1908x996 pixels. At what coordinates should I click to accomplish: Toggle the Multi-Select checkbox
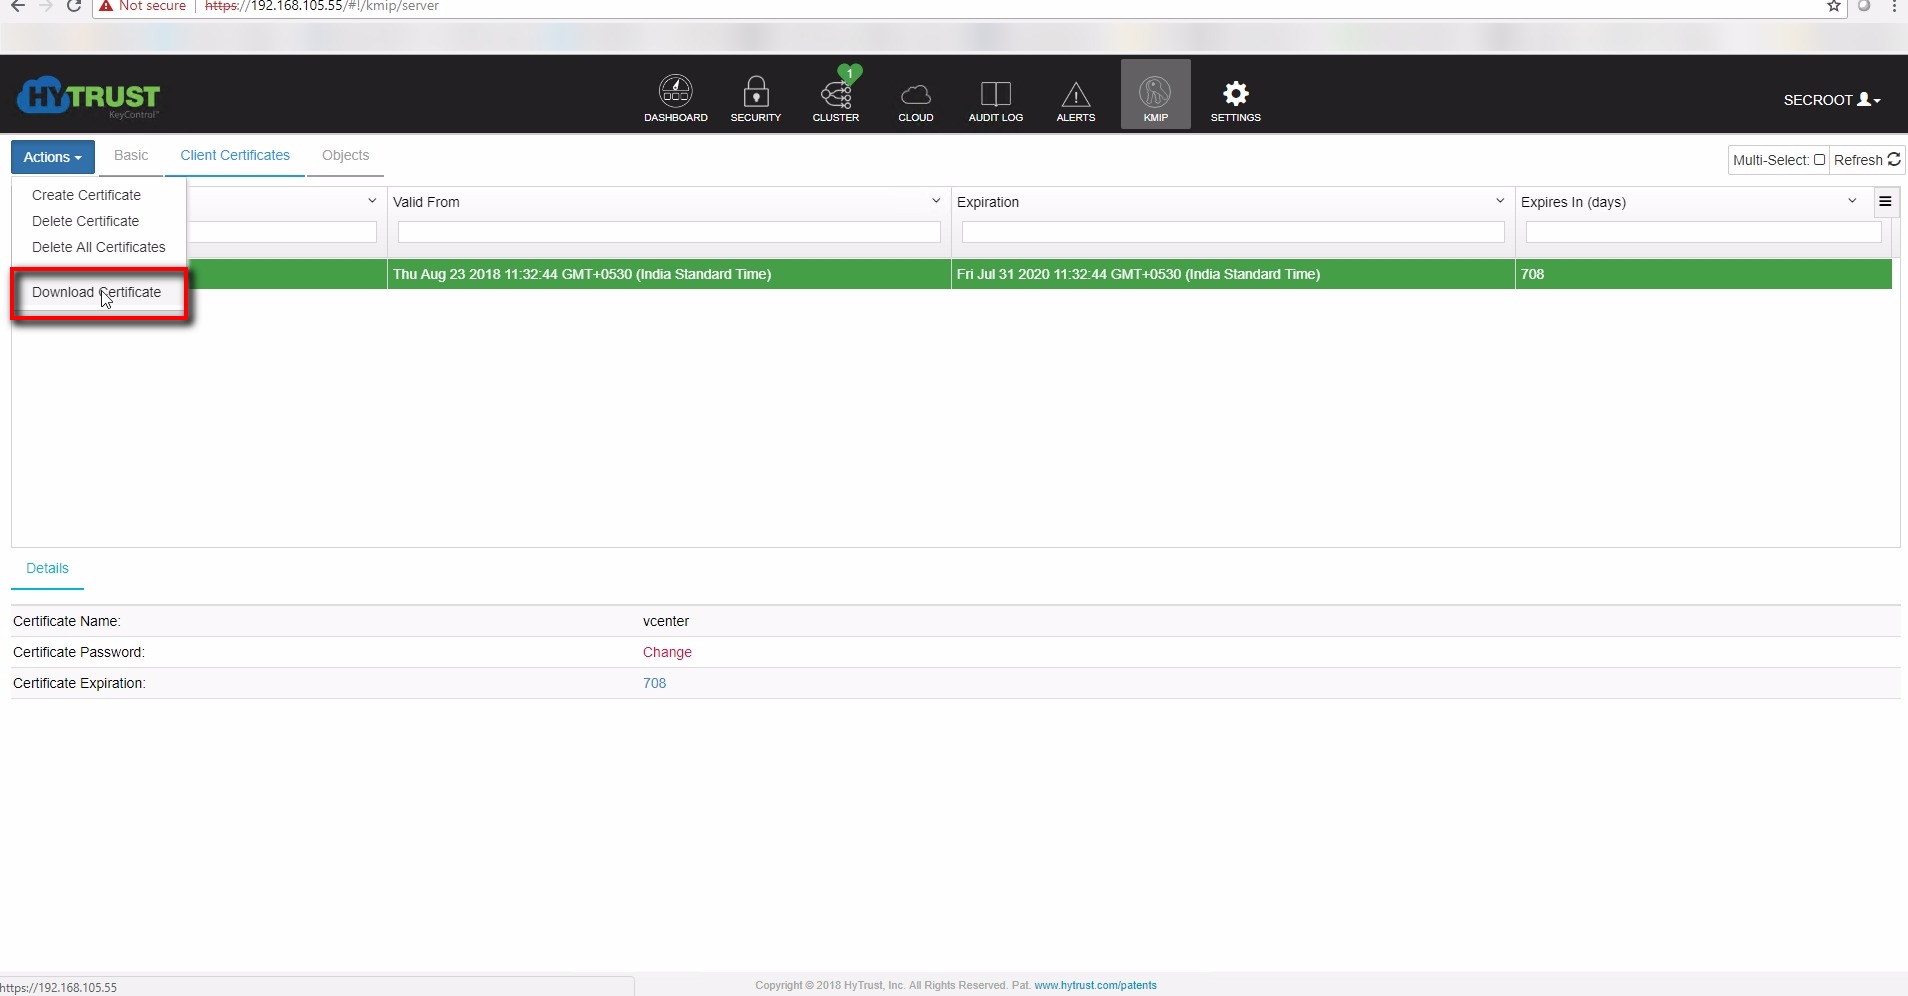(x=1819, y=160)
